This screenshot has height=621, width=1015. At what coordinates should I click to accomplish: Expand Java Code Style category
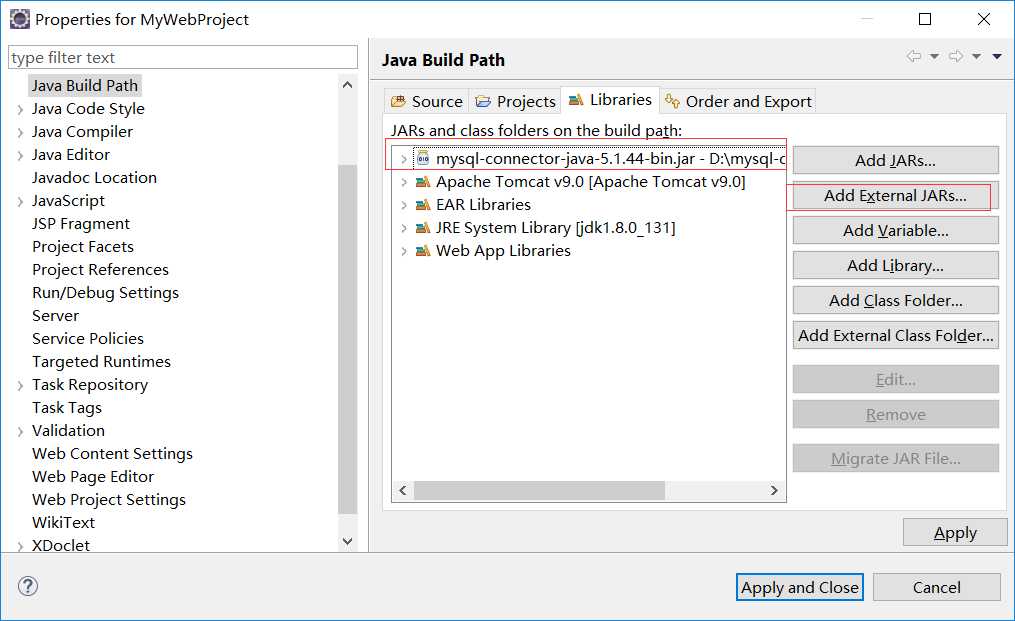pyautogui.click(x=20, y=109)
